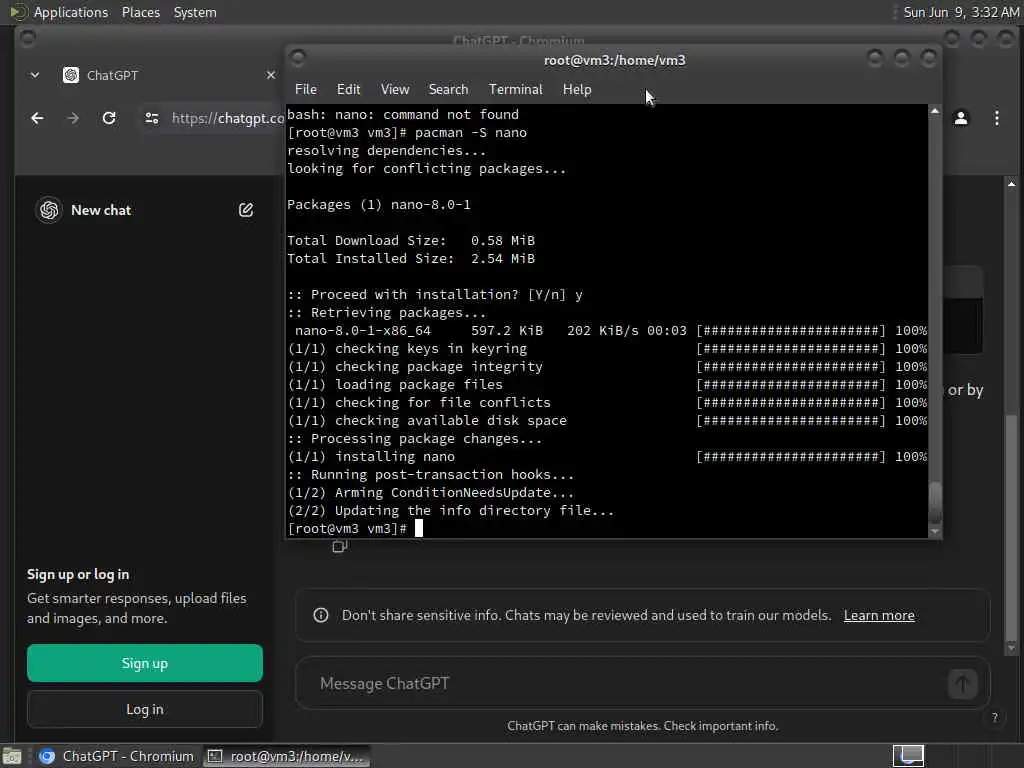Click the ChatGPT page scrollbar up arrow
The image size is (1024, 768).
click(x=1011, y=184)
